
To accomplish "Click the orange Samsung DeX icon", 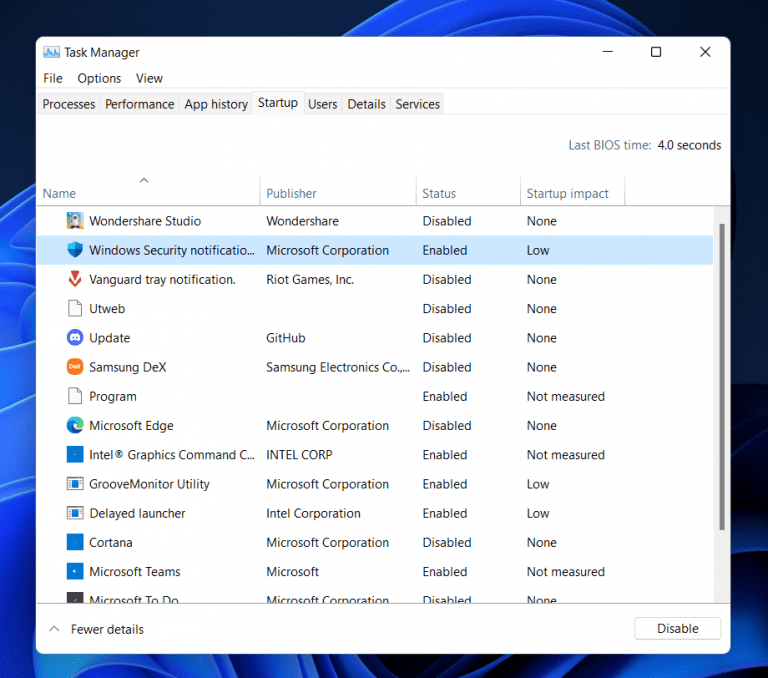I will [75, 367].
